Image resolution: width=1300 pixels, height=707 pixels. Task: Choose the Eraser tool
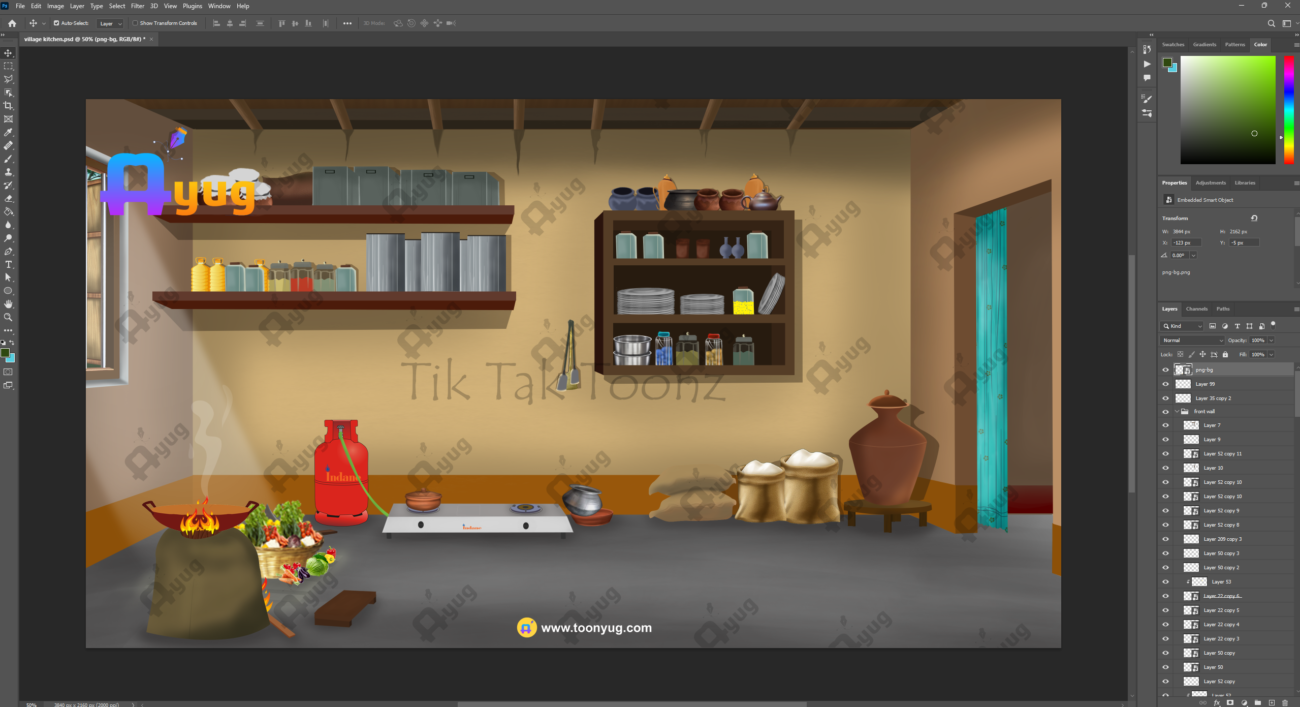(x=9, y=198)
